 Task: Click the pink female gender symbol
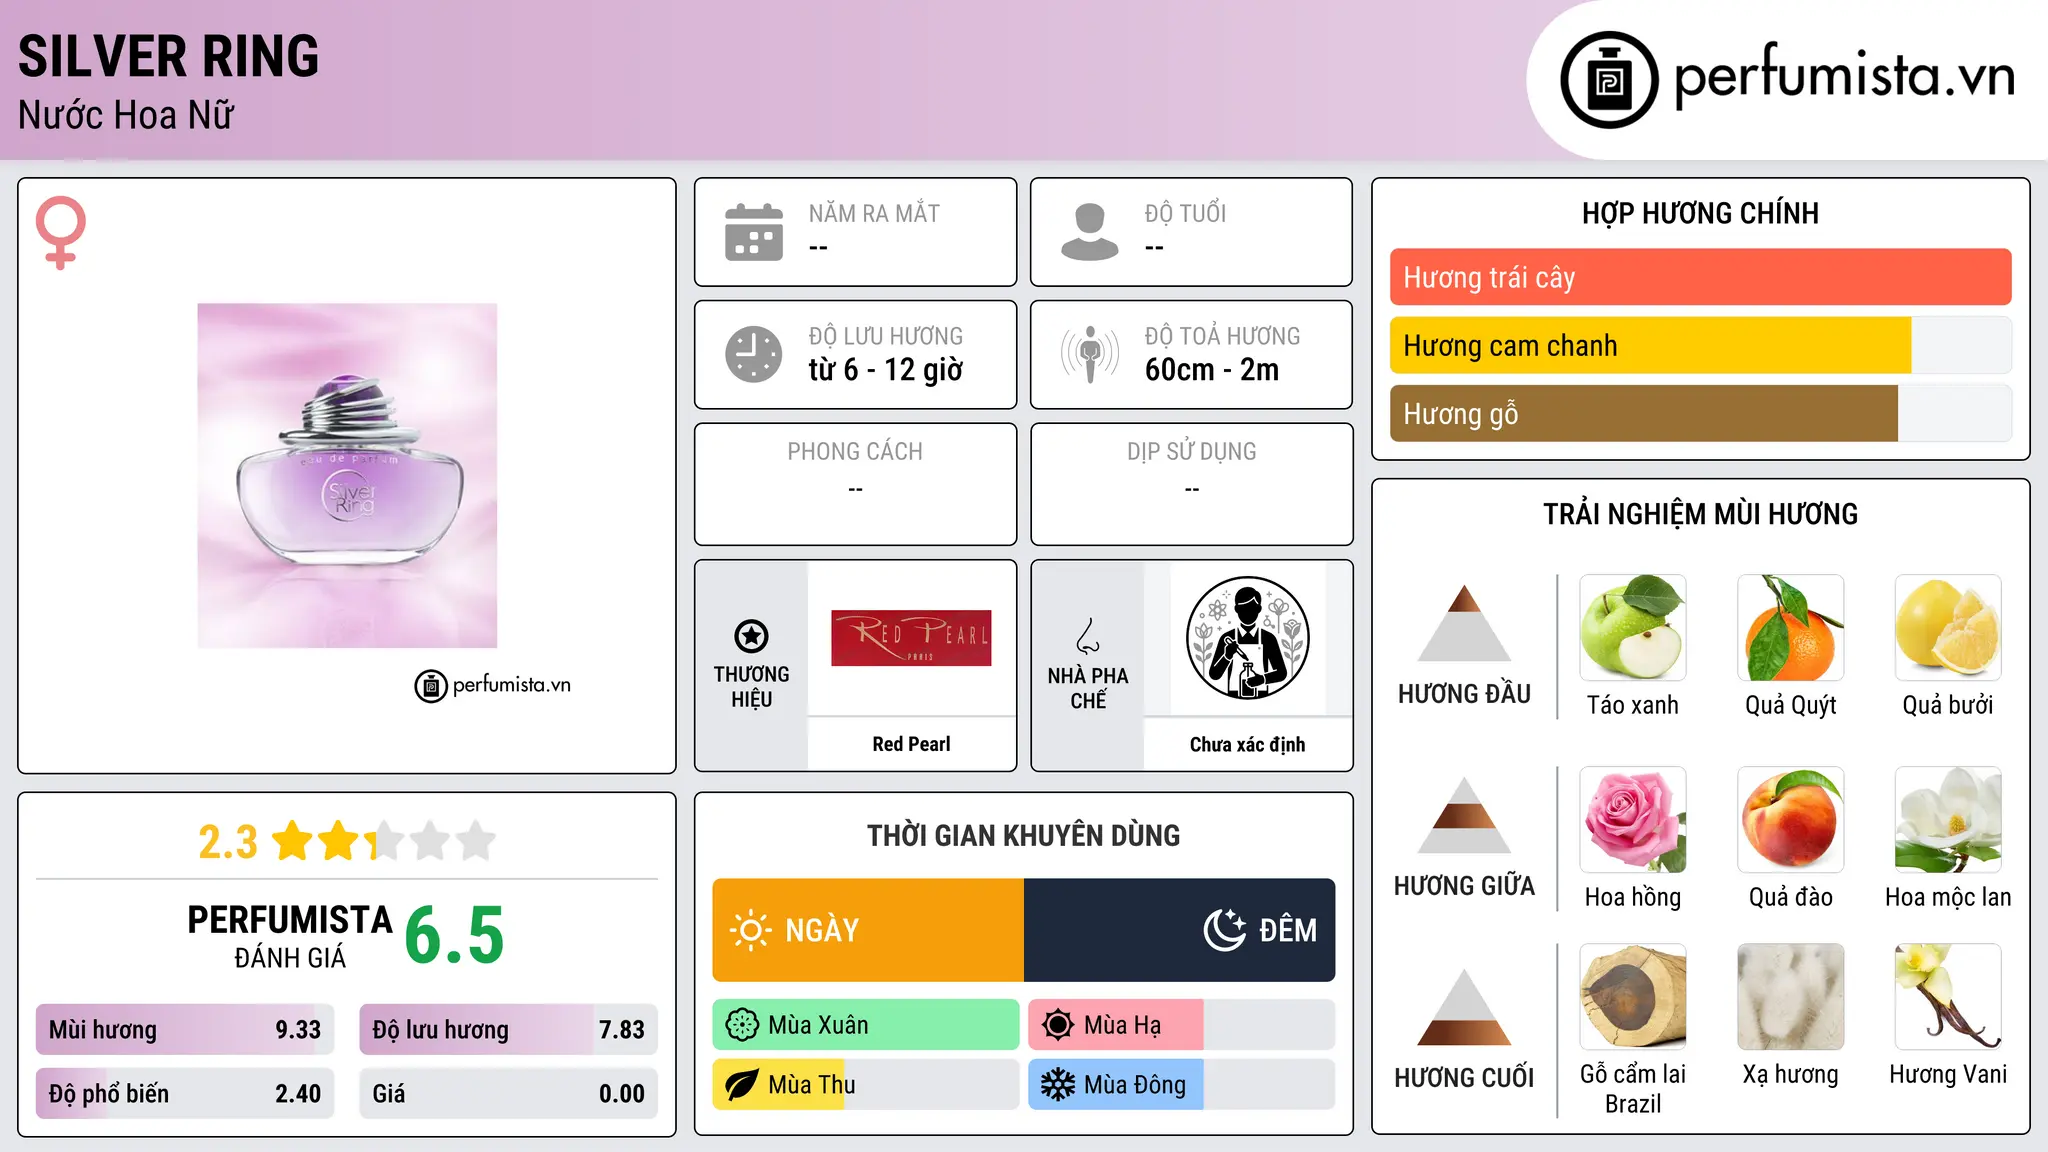(61, 233)
